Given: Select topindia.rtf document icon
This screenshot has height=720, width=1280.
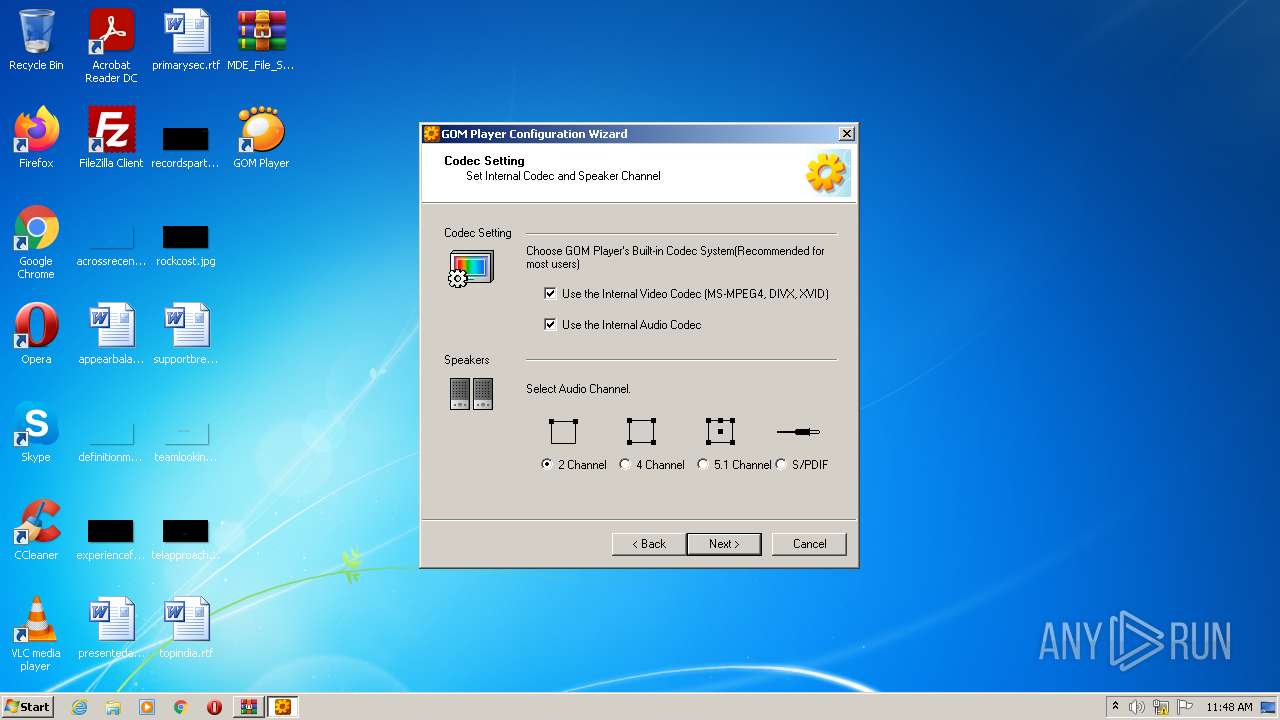Looking at the screenshot, I should pyautogui.click(x=186, y=628).
